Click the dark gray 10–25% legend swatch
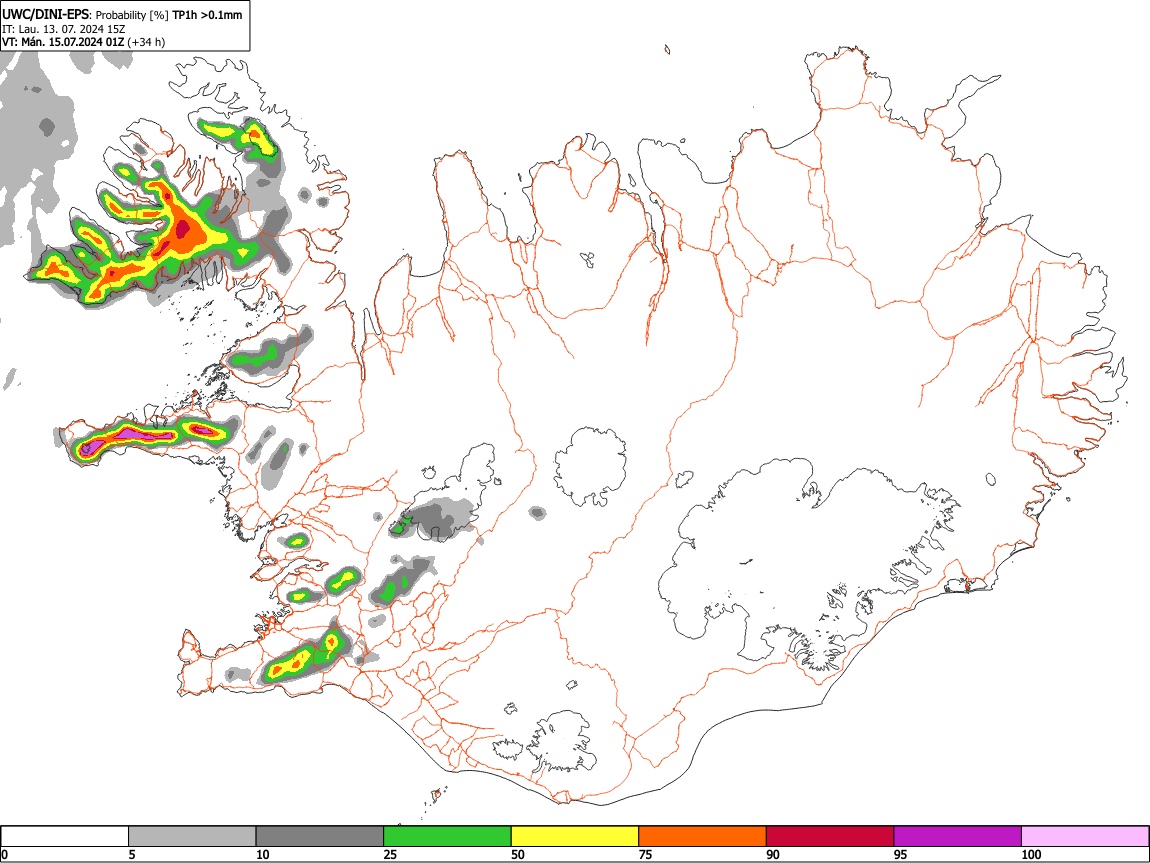The height and width of the screenshot is (863, 1150). [x=320, y=837]
